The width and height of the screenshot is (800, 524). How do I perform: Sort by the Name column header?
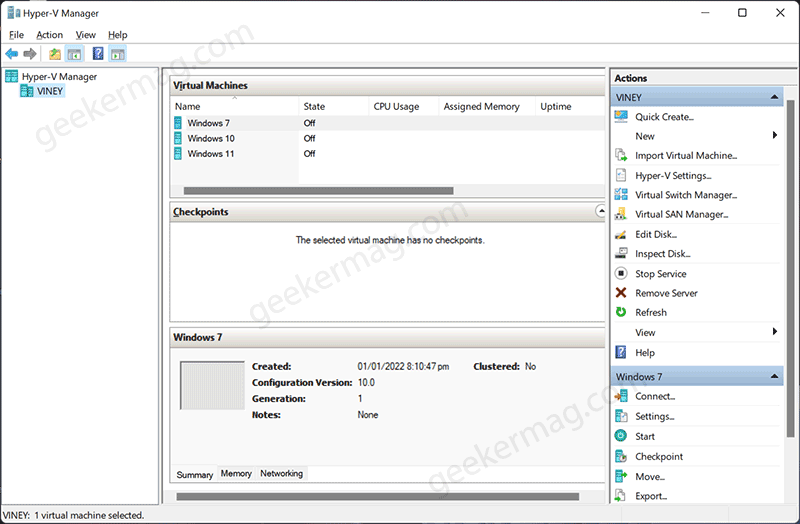(x=234, y=106)
